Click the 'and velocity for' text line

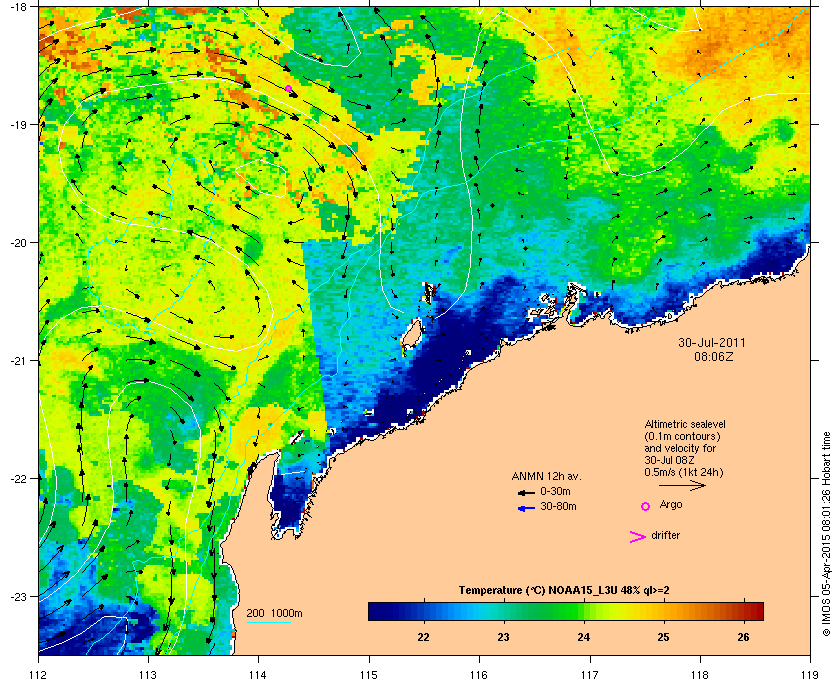pyautogui.click(x=680, y=448)
